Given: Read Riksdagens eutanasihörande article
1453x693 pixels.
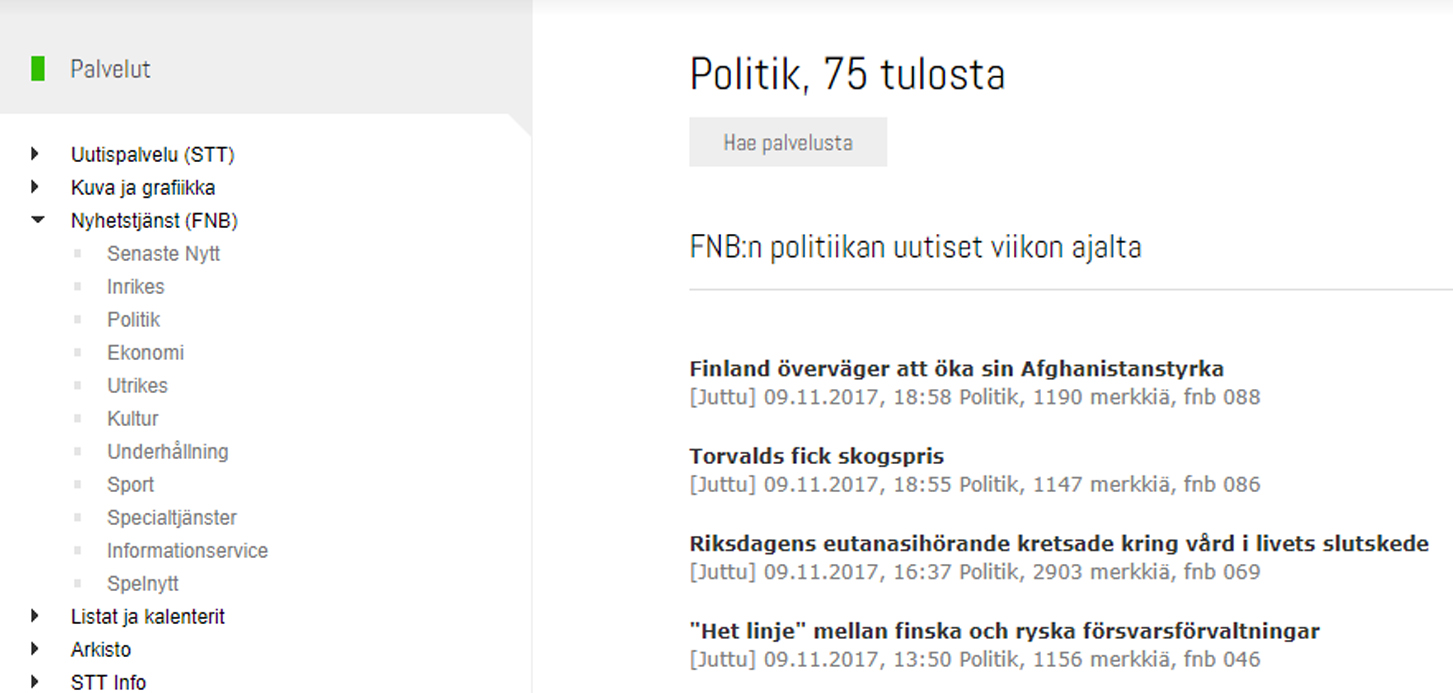Looking at the screenshot, I should [1058, 544].
